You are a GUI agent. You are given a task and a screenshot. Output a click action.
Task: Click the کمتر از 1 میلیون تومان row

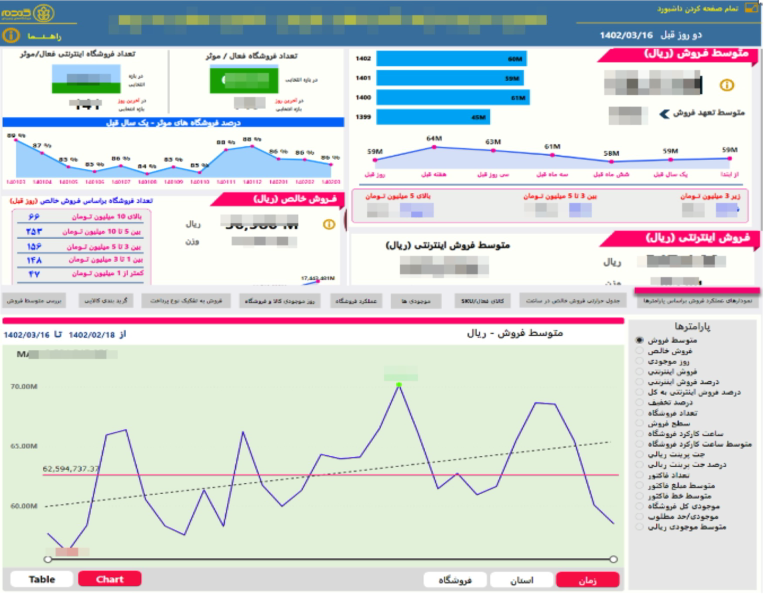(x=81, y=274)
